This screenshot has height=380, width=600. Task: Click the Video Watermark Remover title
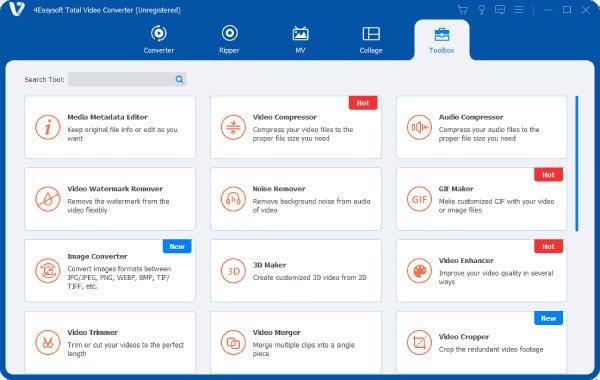[115, 189]
